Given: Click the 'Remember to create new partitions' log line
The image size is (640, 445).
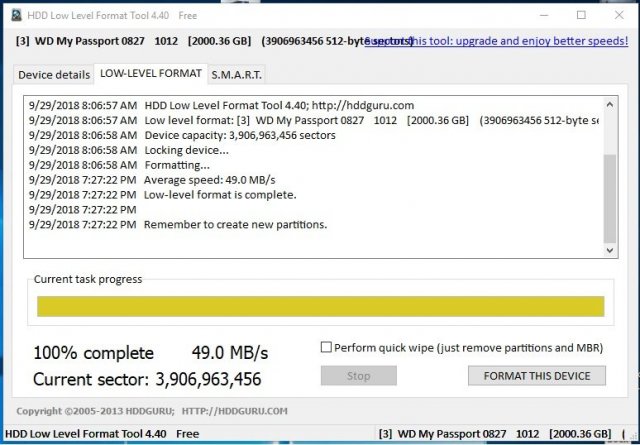Looking at the screenshot, I should [x=235, y=225].
